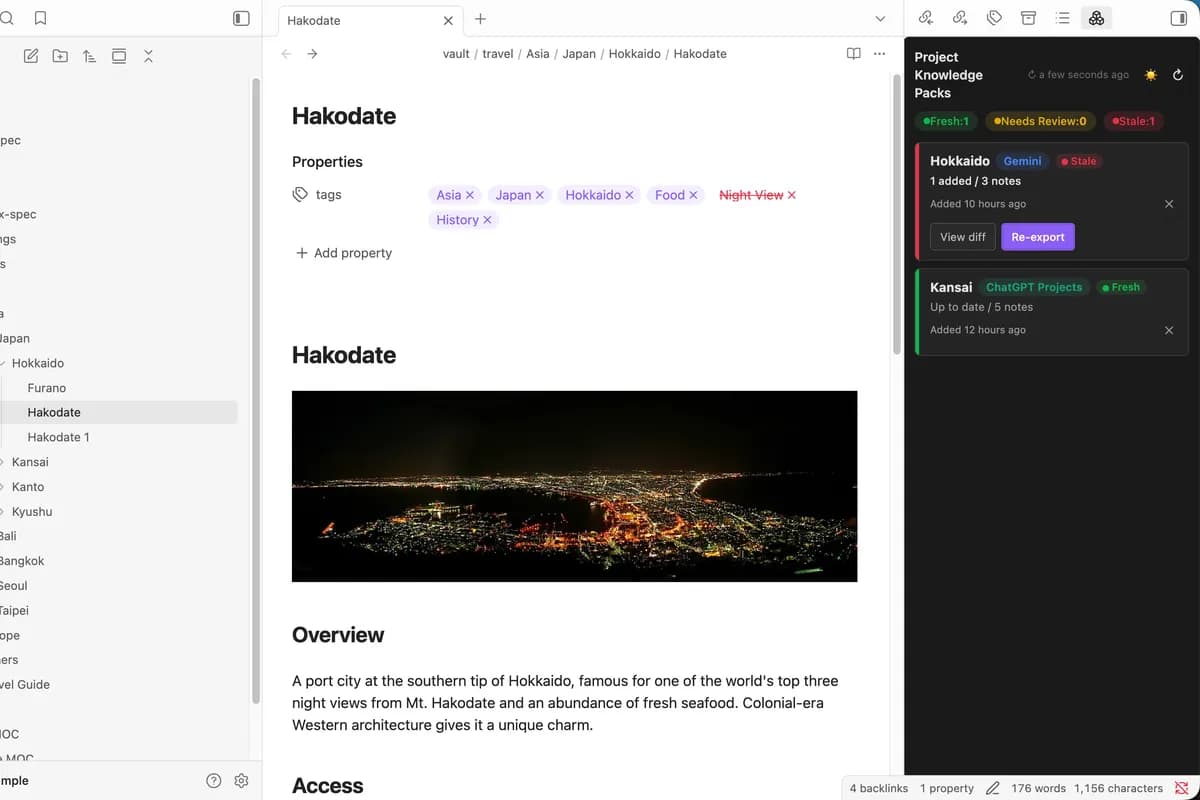Select the Project Knowledge Packs panel icon
Screen dimensions: 1200x800
[1096, 18]
